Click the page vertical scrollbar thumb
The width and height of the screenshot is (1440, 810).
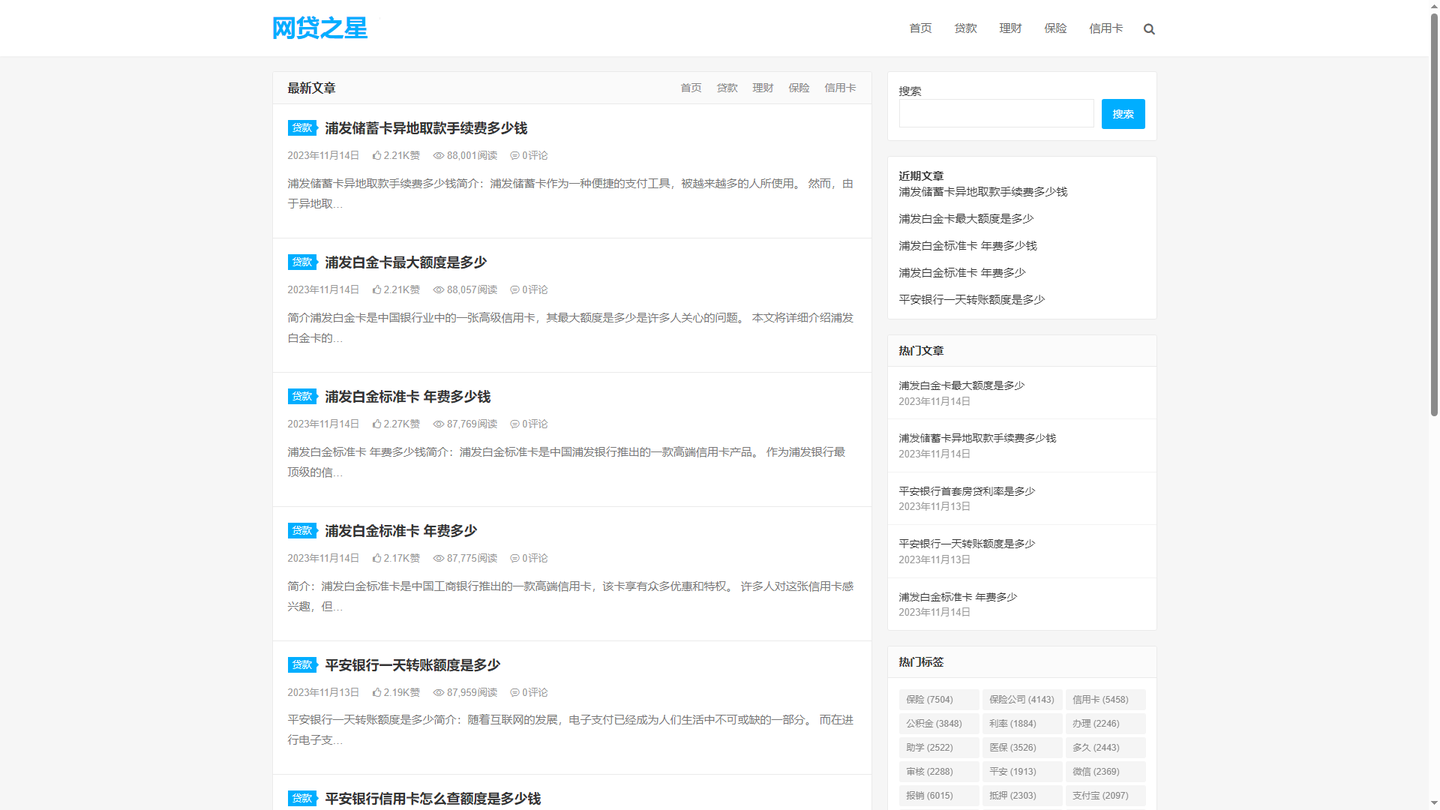1434,215
